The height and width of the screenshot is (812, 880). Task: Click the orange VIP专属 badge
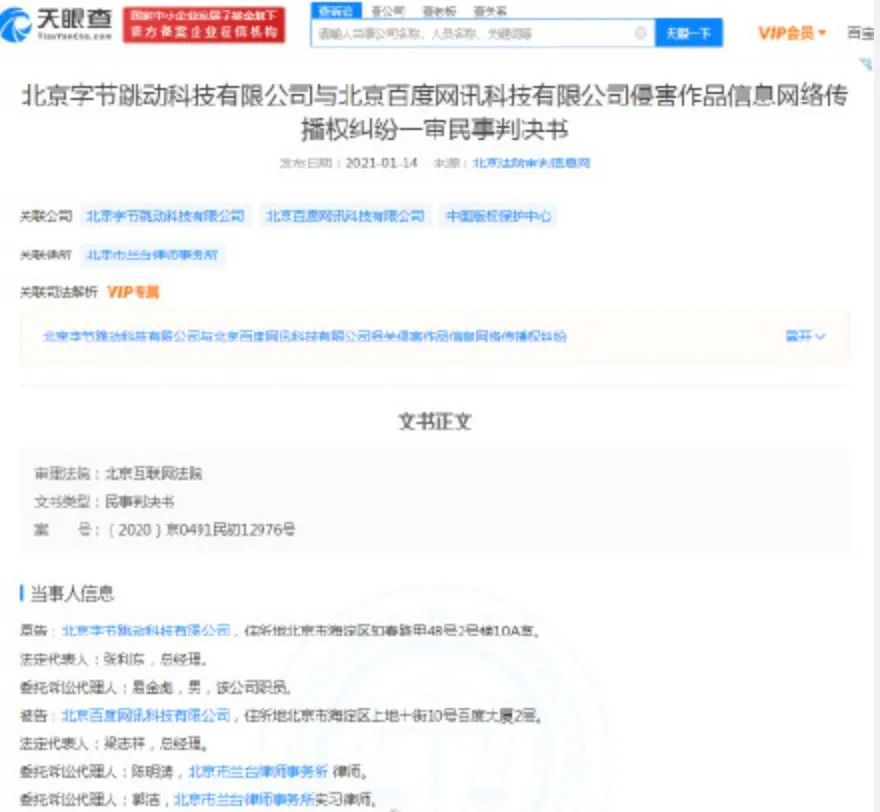[133, 292]
